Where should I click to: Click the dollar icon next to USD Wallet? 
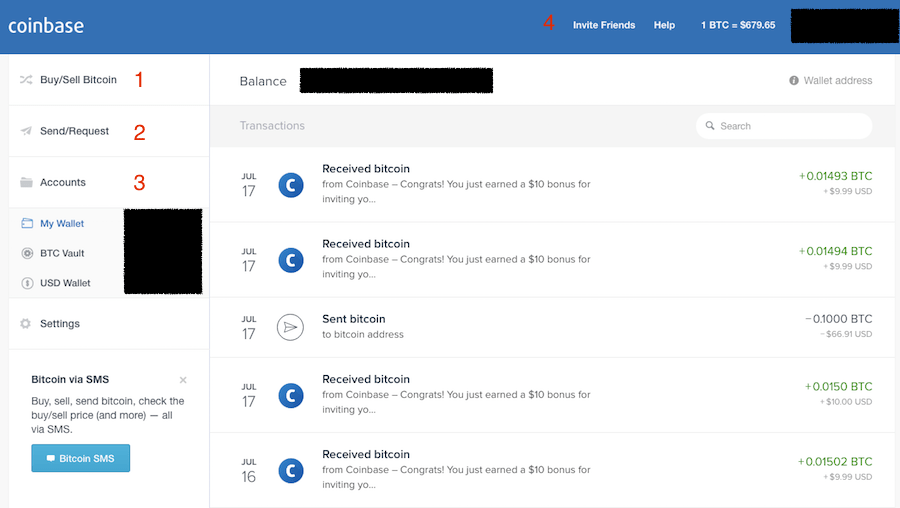click(x=27, y=283)
